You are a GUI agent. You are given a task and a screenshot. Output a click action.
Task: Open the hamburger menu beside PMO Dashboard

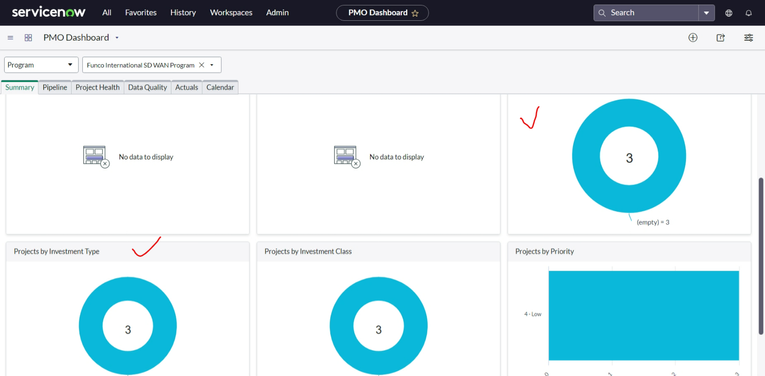pyautogui.click(x=11, y=38)
